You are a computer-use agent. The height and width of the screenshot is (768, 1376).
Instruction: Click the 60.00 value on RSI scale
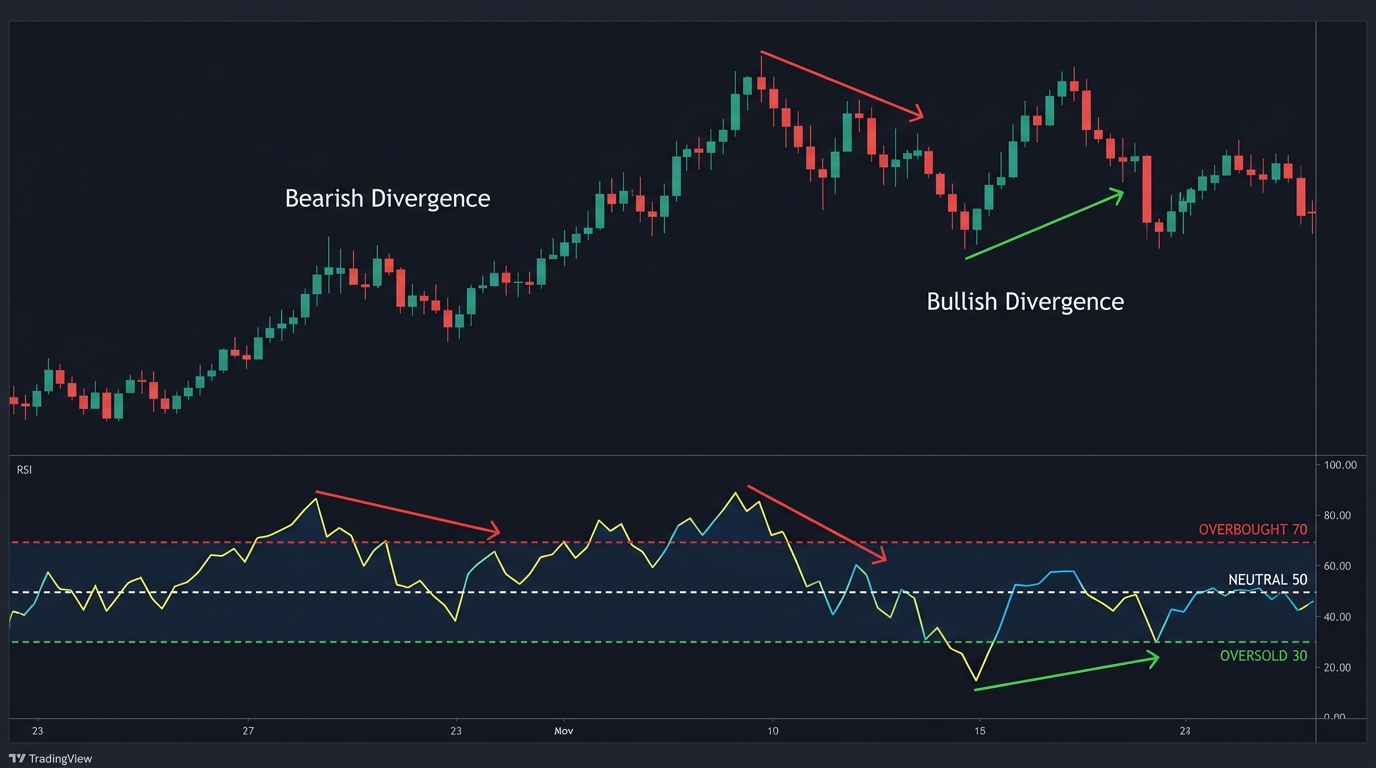pos(1339,566)
